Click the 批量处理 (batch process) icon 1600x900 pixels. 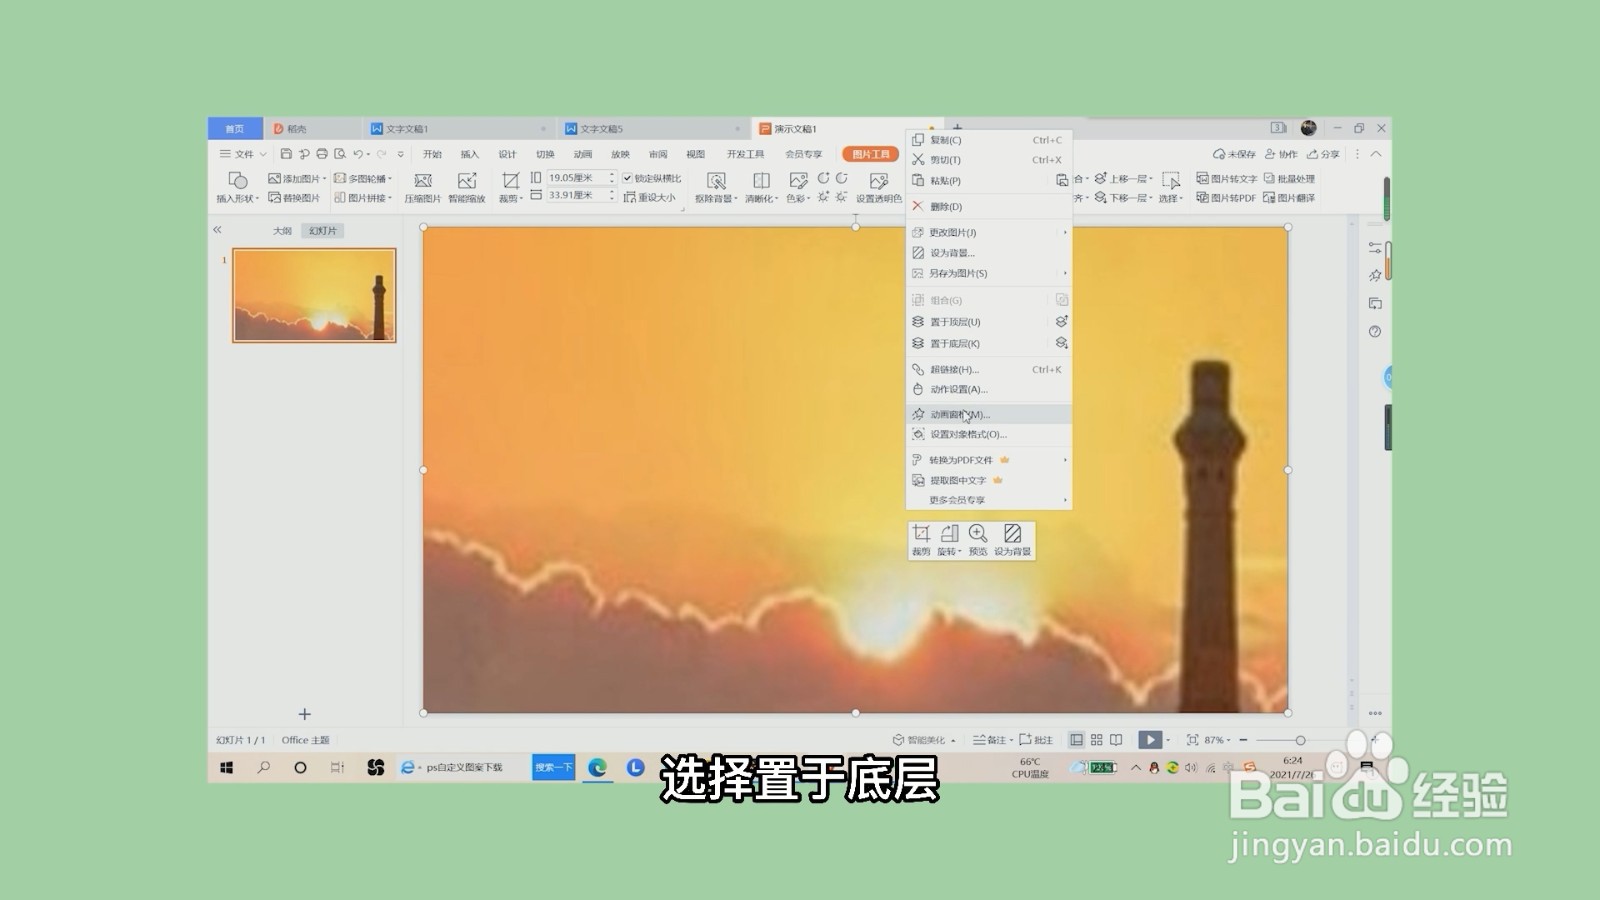pyautogui.click(x=1294, y=178)
